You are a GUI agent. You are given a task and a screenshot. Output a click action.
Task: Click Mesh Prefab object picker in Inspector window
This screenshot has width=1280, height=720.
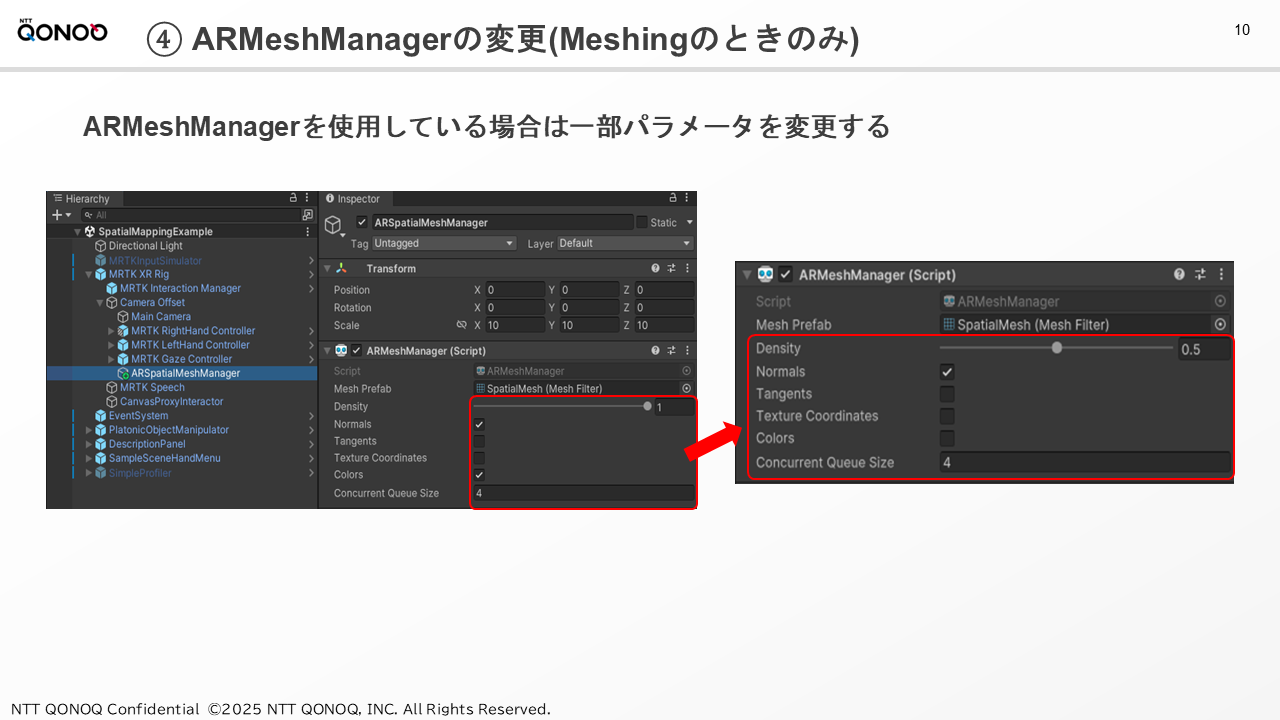coord(686,388)
